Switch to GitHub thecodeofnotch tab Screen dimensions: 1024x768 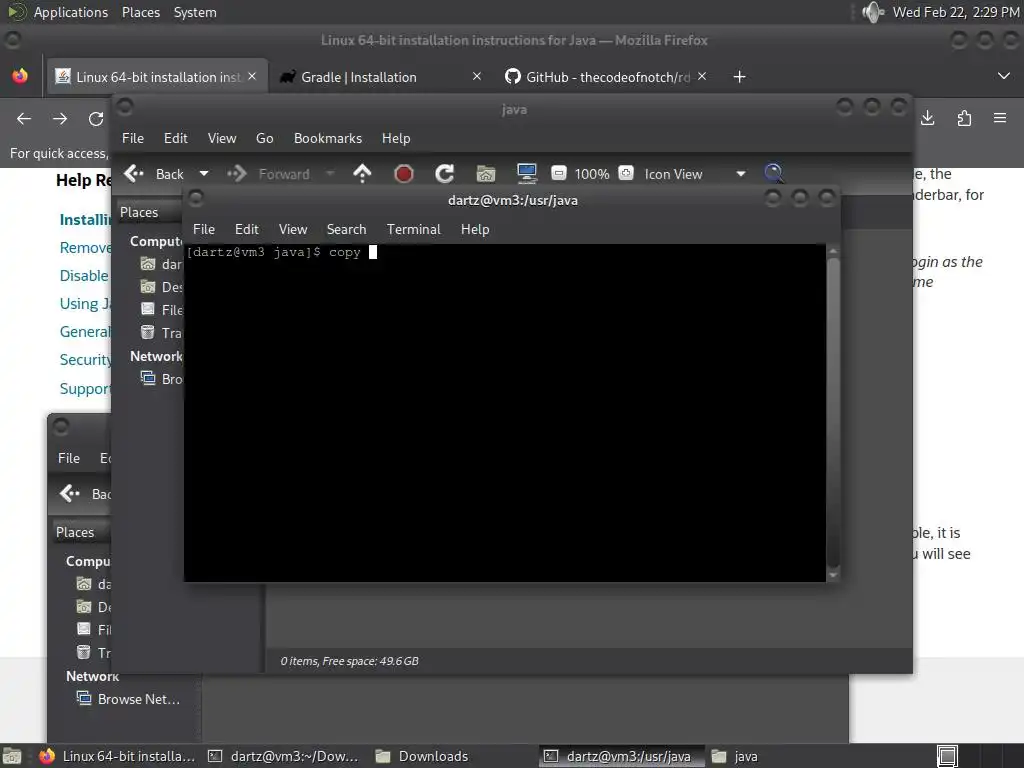[607, 77]
